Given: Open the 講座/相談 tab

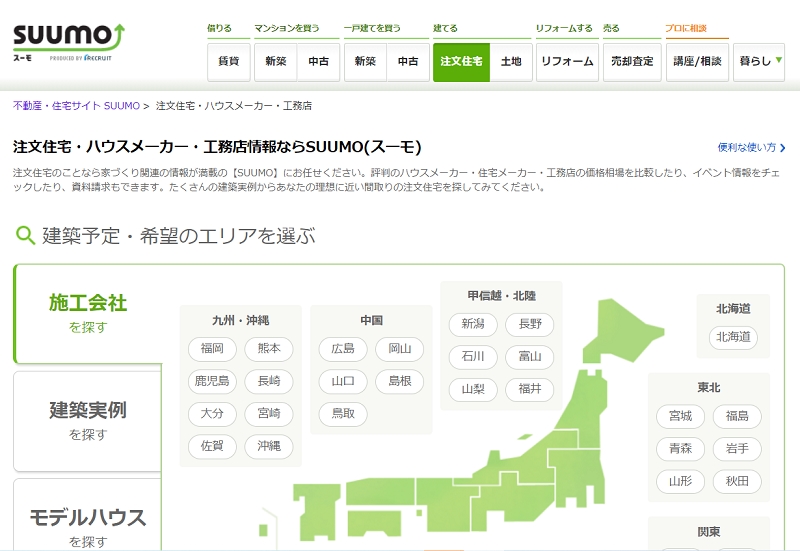Looking at the screenshot, I should (697, 62).
